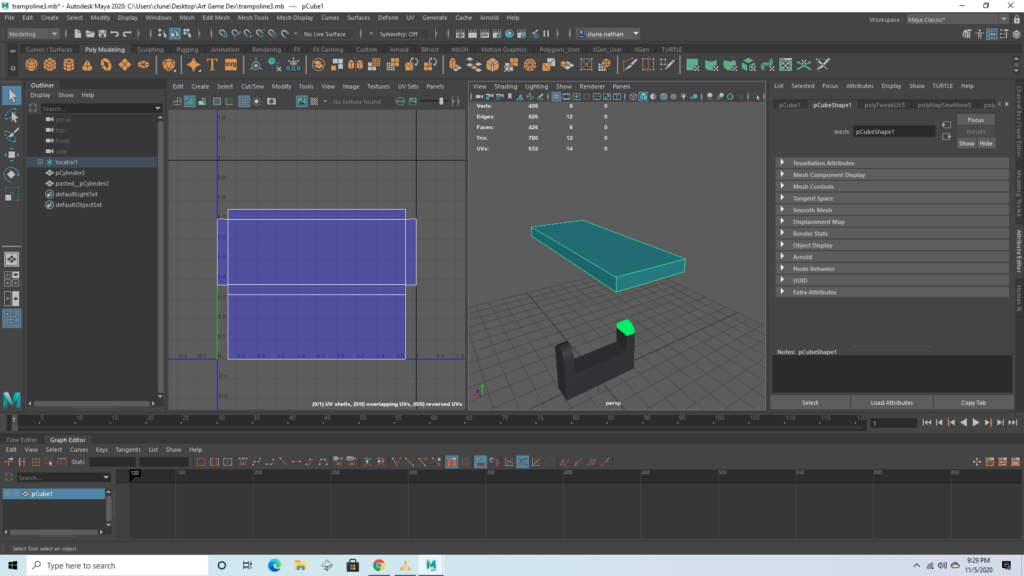The image size is (1024, 576).
Task: Switch to the Sculpting shelf tab
Action: tap(150, 48)
